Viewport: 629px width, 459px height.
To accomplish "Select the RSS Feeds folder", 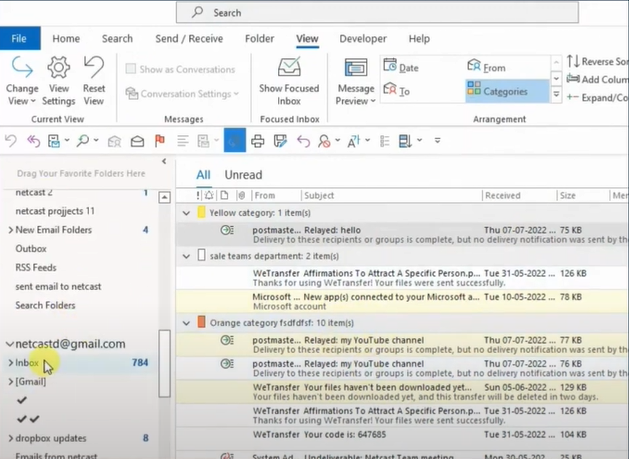I will pos(36,268).
